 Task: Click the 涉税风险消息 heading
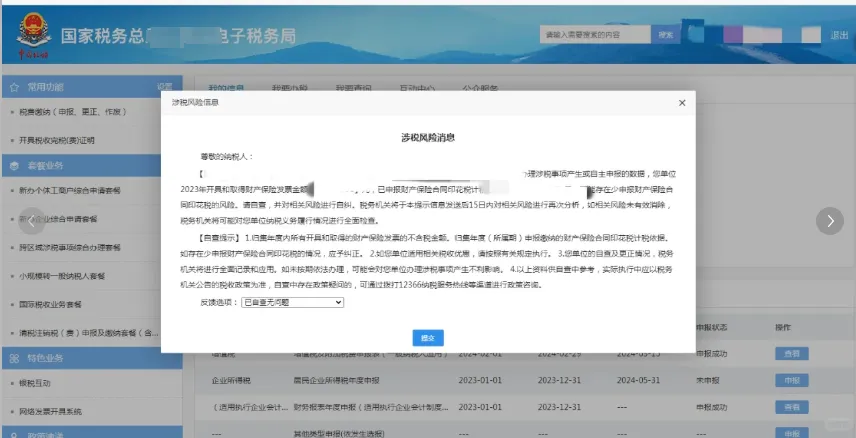[428, 138]
